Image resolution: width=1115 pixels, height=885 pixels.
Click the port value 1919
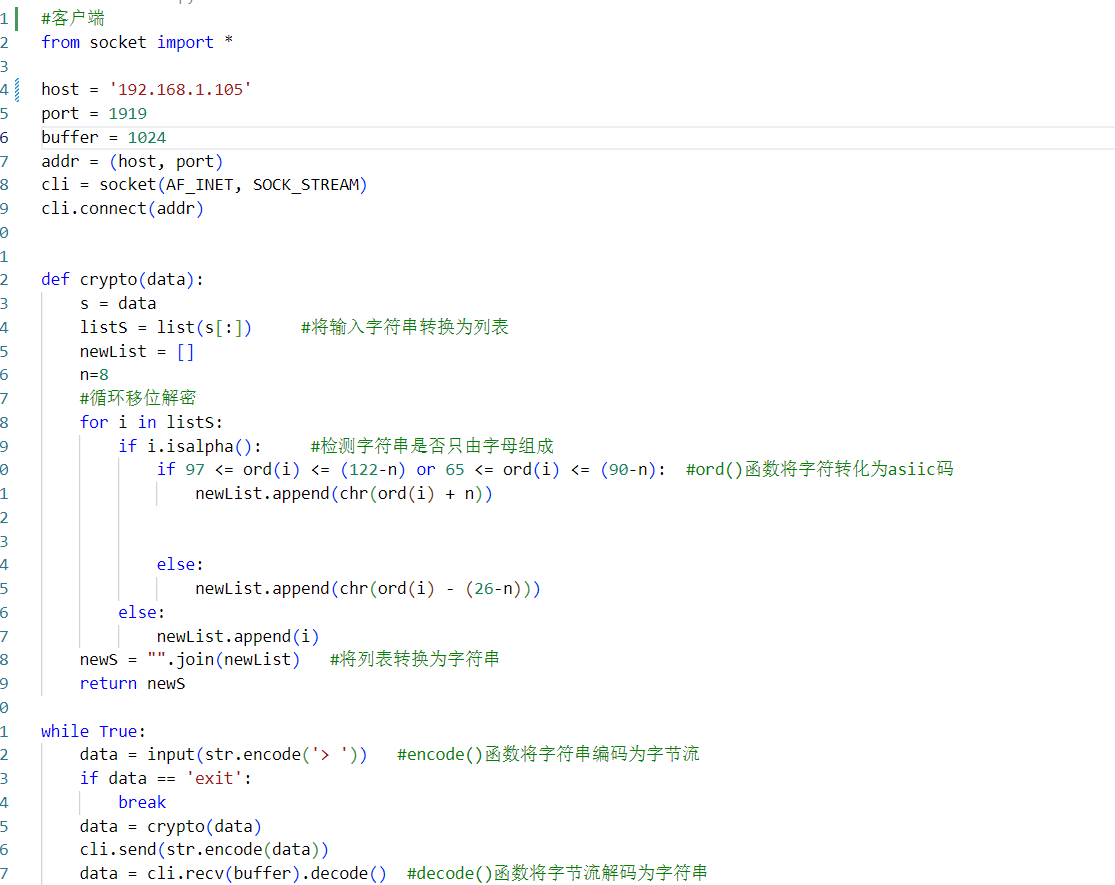click(127, 113)
